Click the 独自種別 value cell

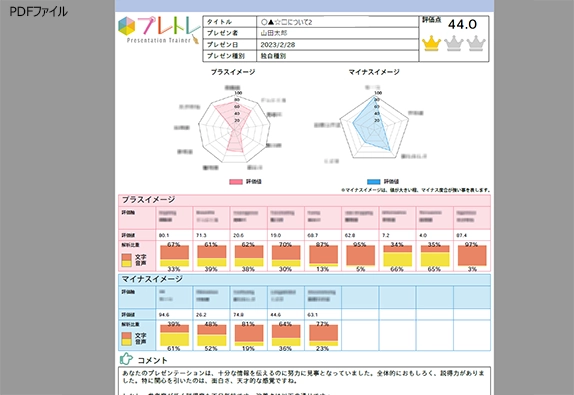coord(338,56)
